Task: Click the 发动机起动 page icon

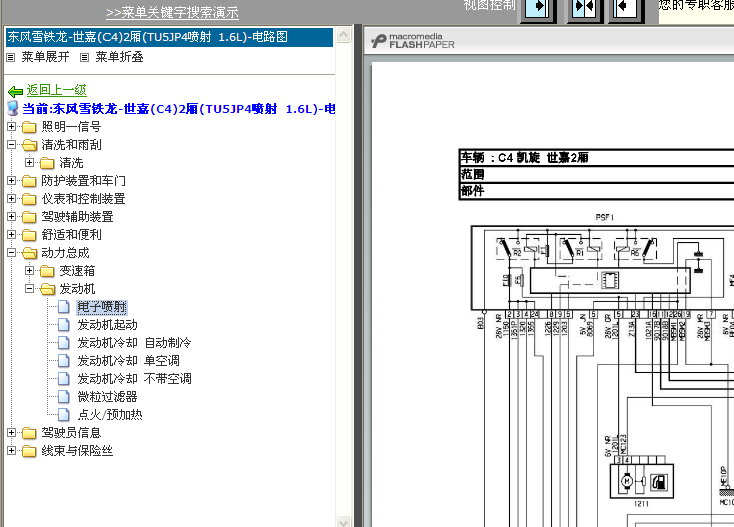Action: pos(64,325)
